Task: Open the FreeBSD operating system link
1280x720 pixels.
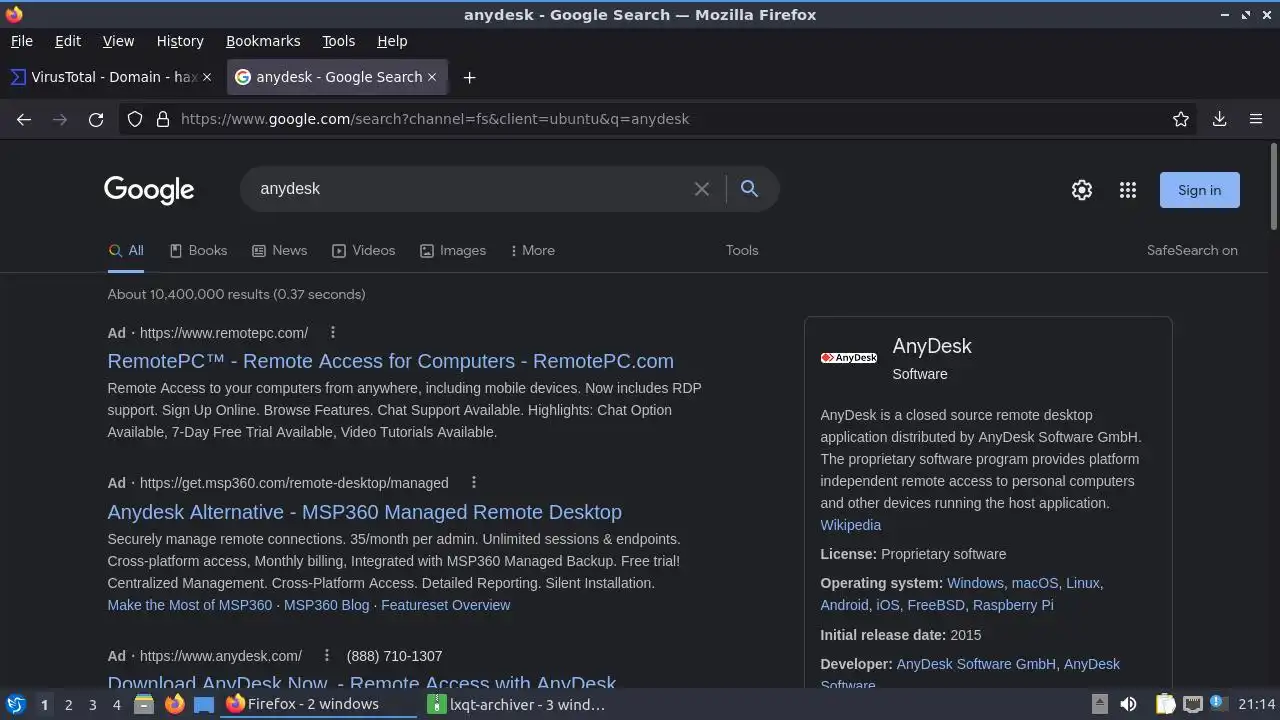Action: pos(935,605)
